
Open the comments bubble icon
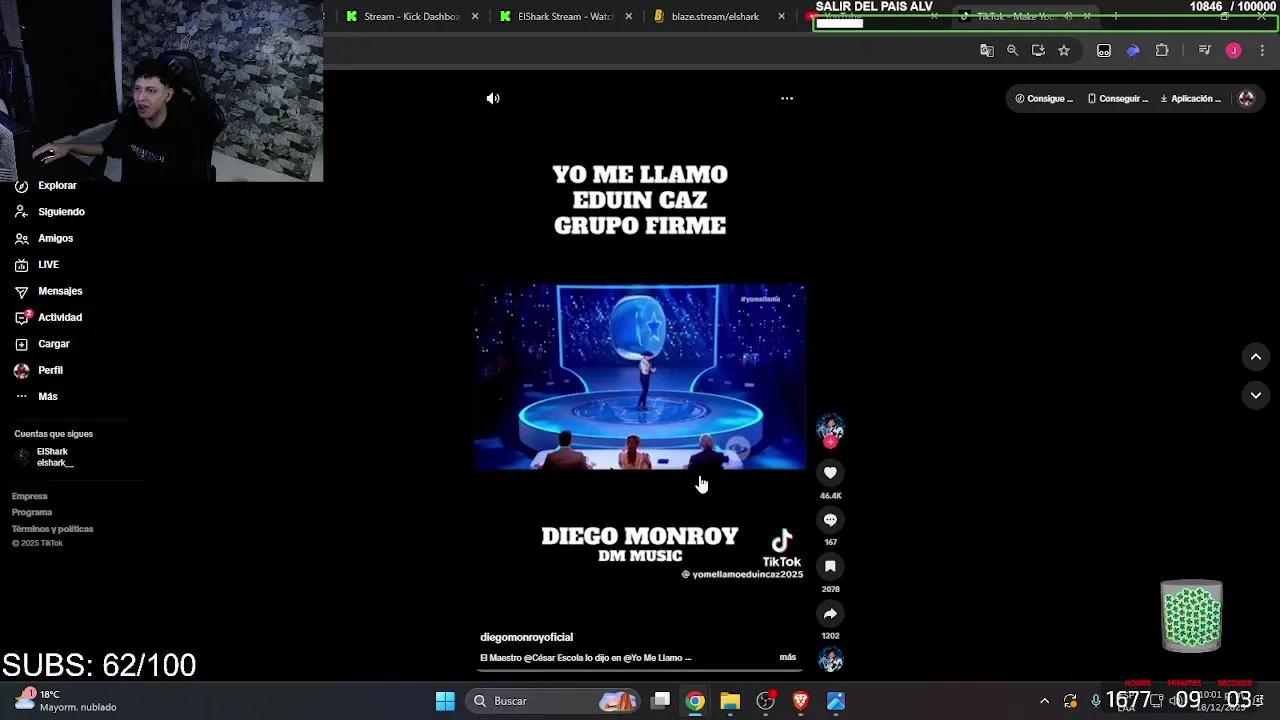830,520
